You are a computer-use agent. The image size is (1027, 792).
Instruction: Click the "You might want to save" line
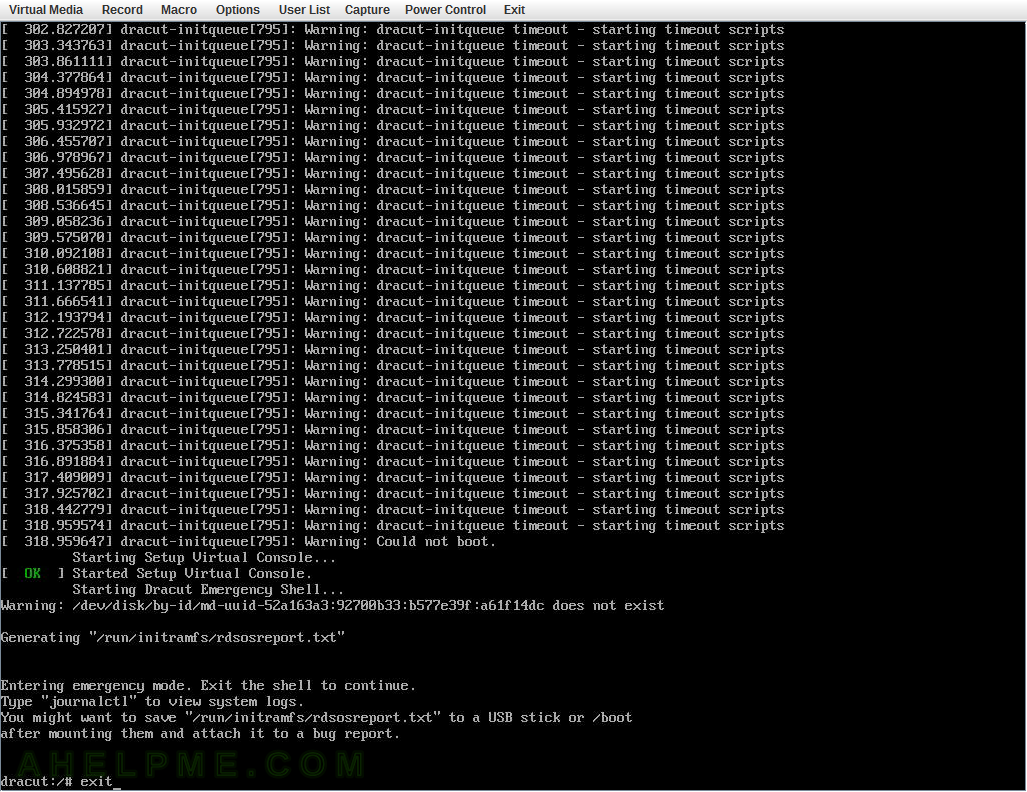click(x=316, y=717)
